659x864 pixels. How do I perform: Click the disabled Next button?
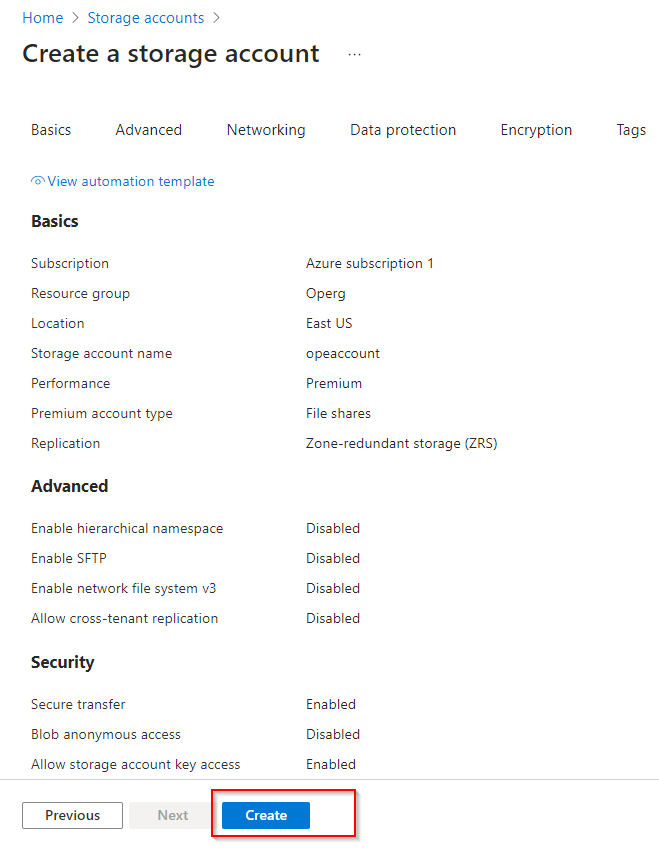tap(172, 815)
